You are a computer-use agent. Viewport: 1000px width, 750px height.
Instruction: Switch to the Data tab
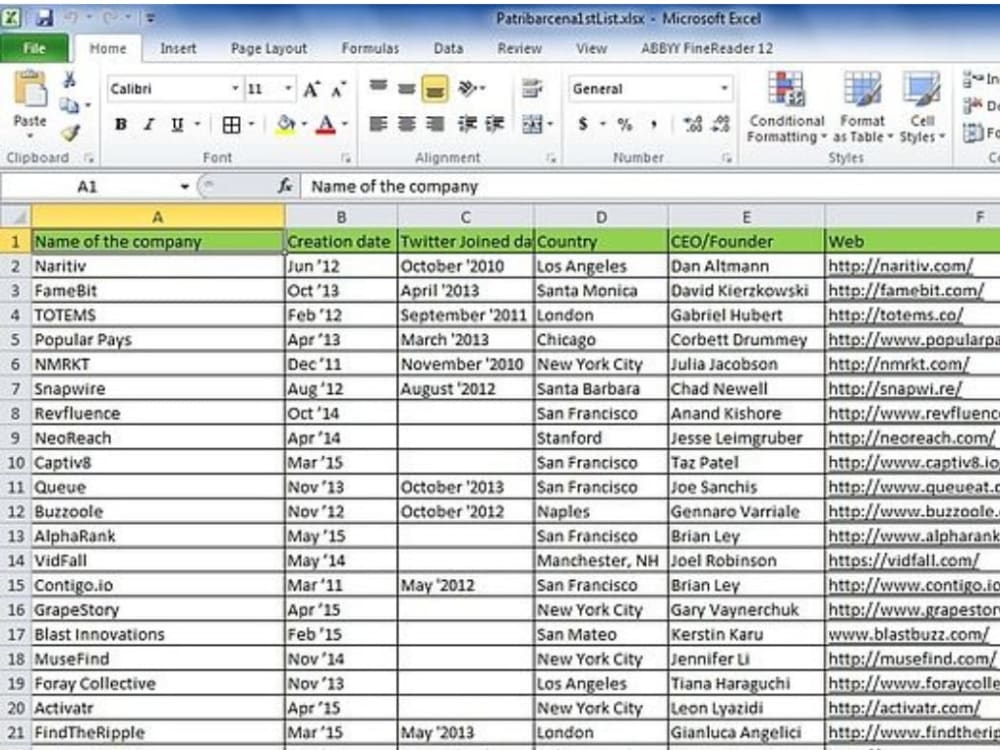[448, 48]
